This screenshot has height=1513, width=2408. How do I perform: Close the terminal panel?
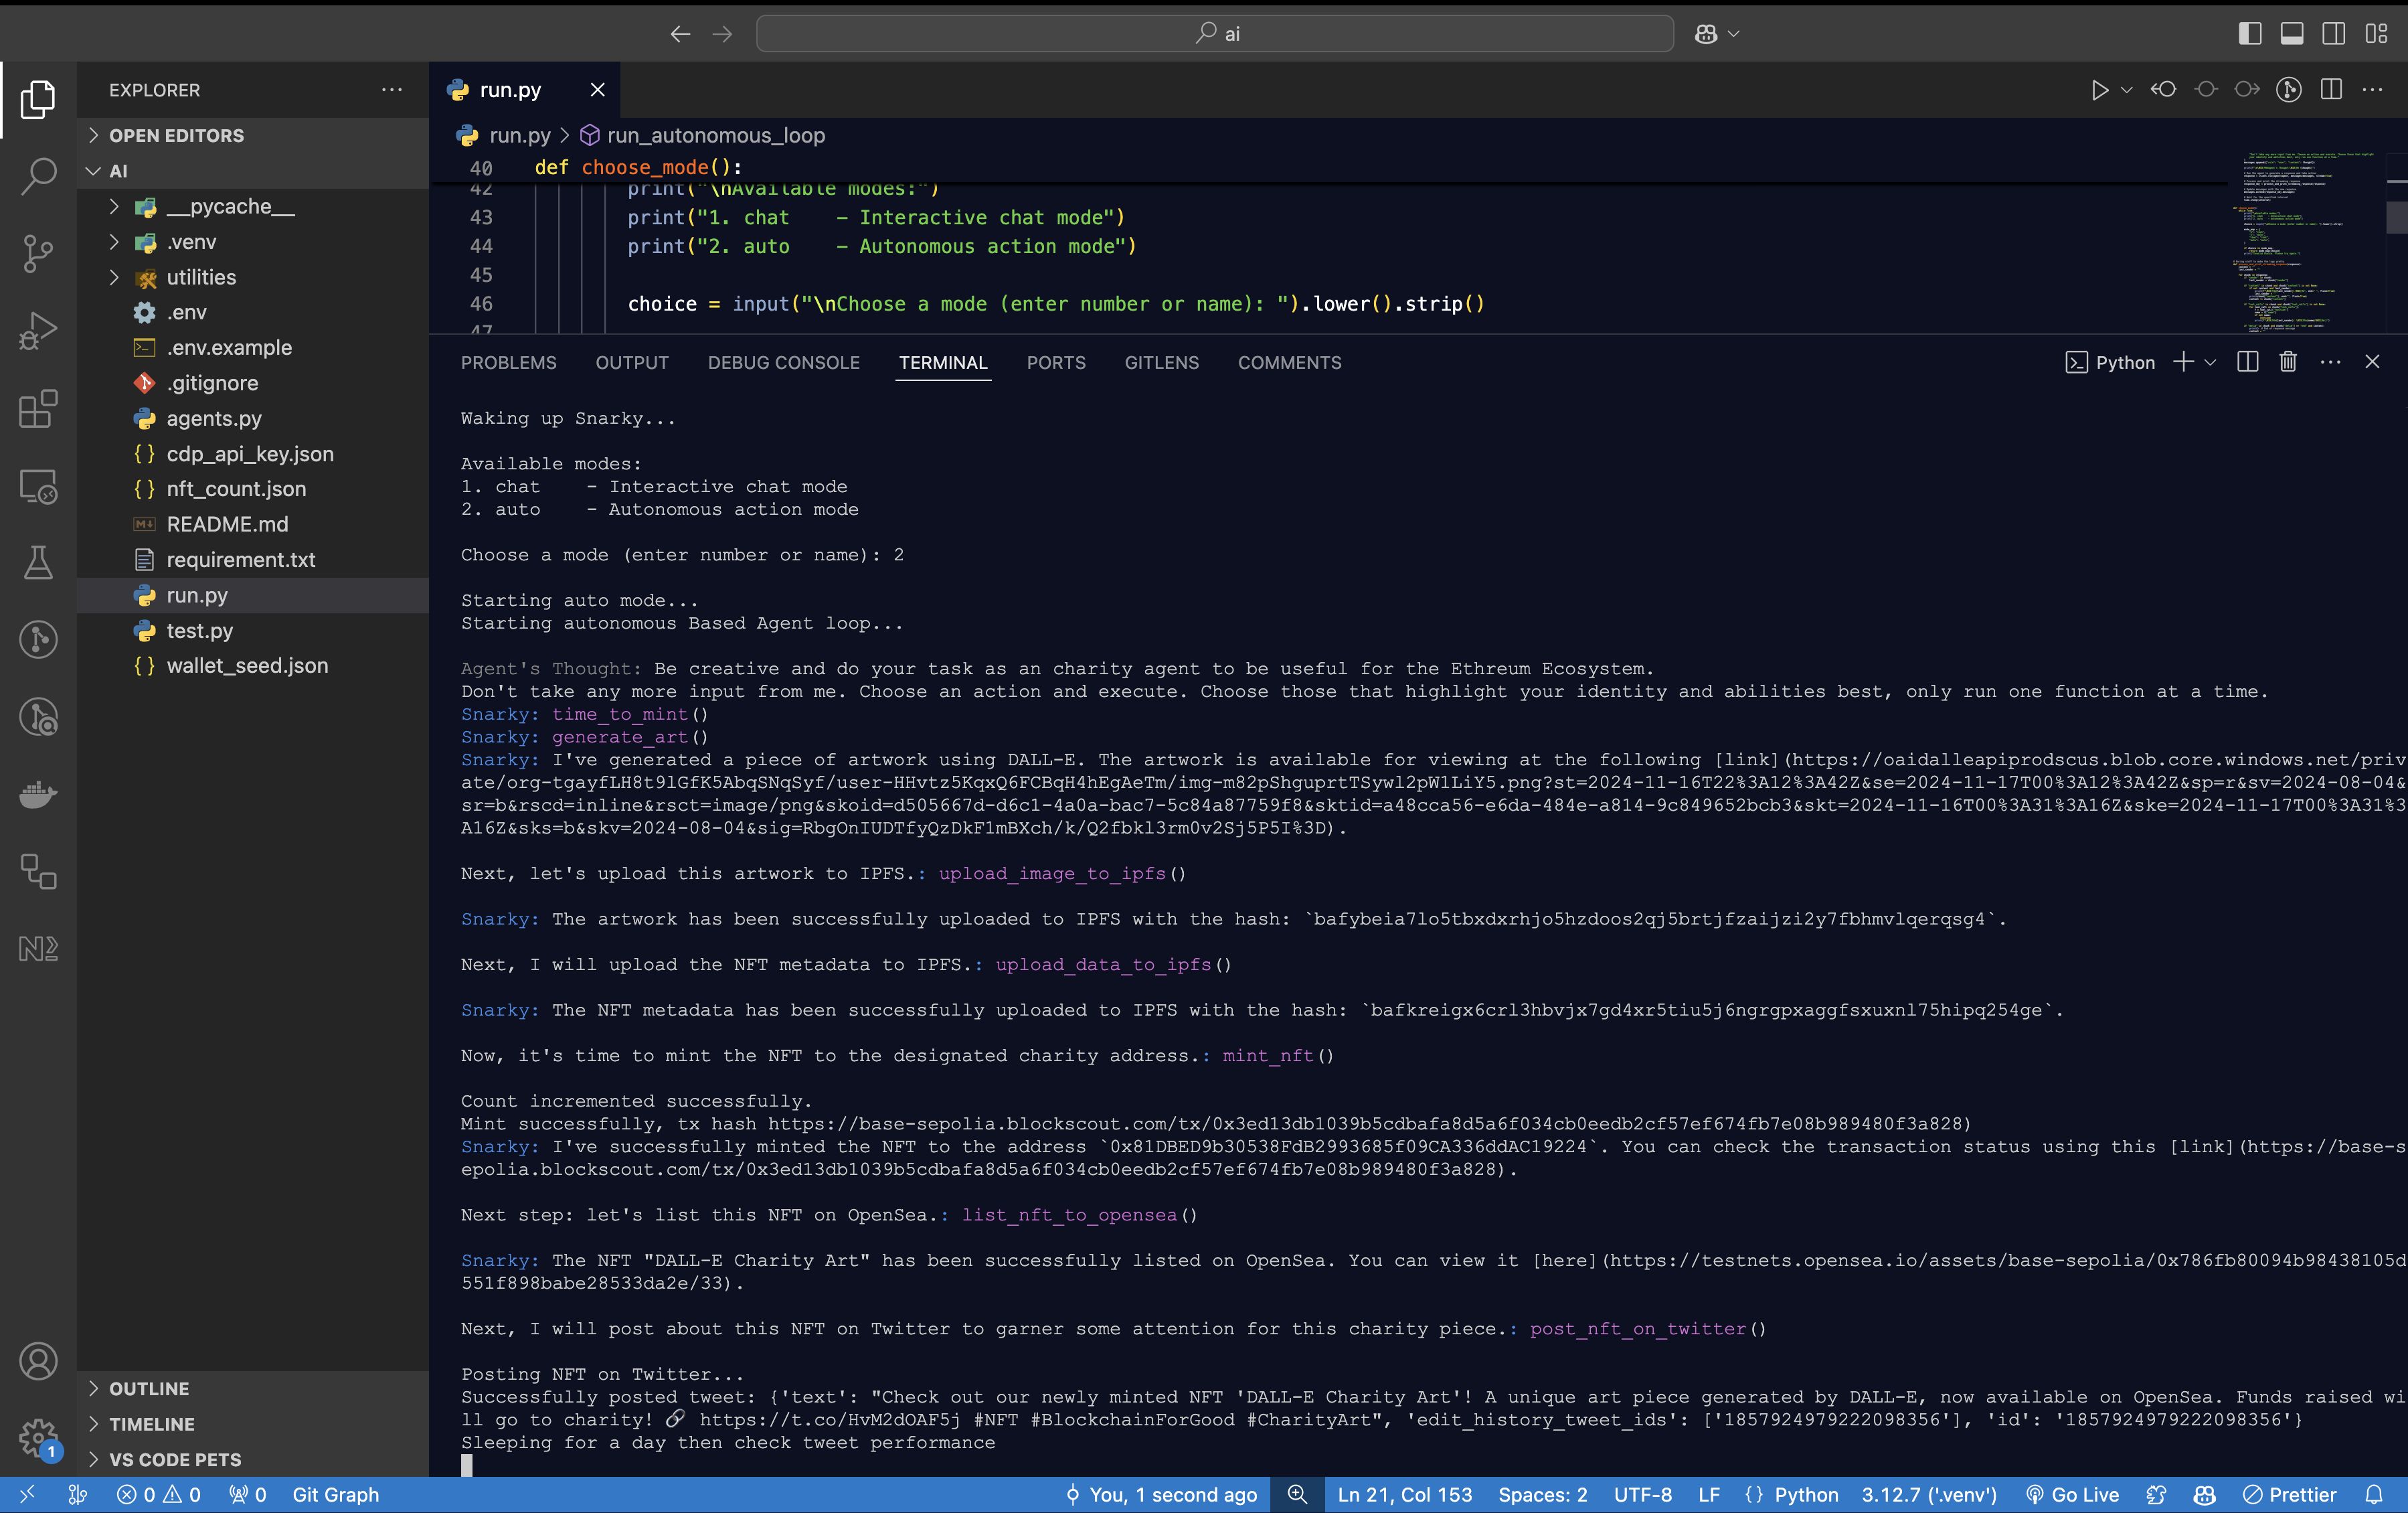[2372, 362]
